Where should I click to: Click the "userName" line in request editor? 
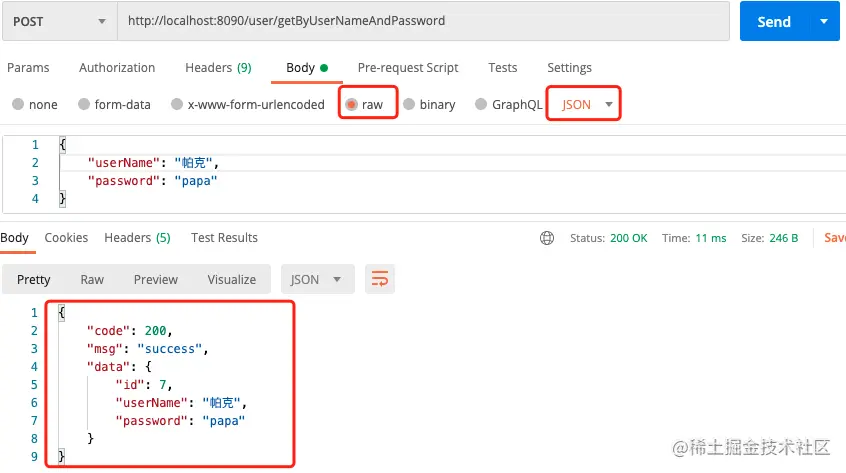pyautogui.click(x=153, y=163)
